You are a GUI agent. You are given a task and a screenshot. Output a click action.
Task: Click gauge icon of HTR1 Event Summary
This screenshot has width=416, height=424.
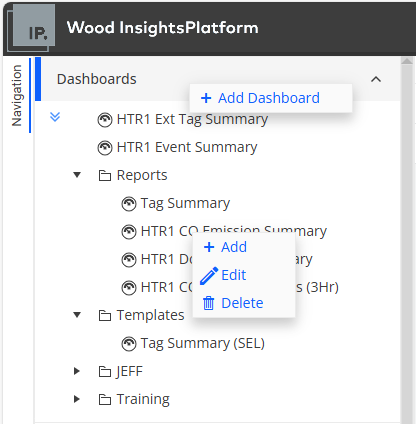pos(105,148)
